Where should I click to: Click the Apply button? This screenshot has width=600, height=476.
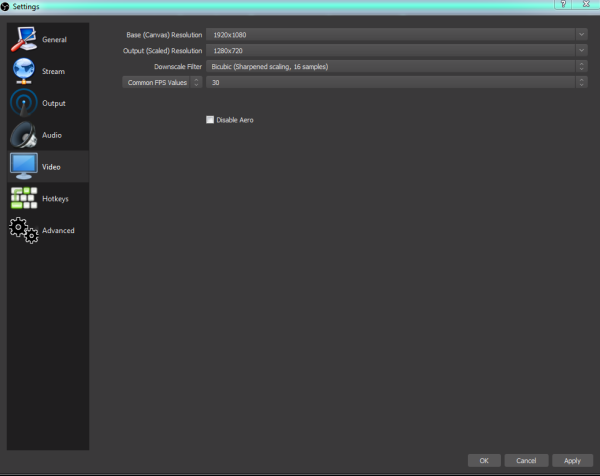[572, 460]
